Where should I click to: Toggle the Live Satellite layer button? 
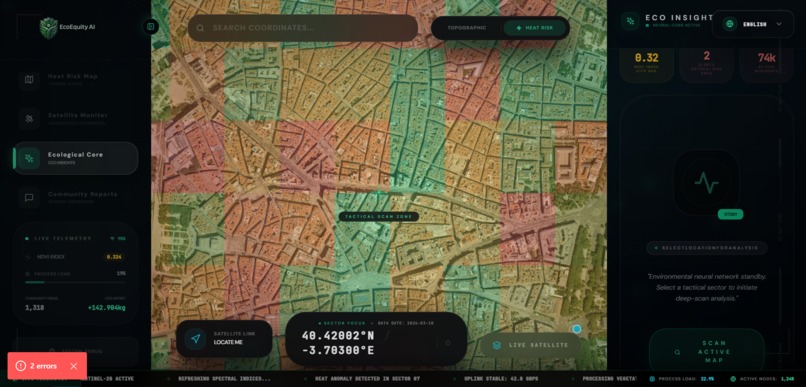[x=530, y=345]
